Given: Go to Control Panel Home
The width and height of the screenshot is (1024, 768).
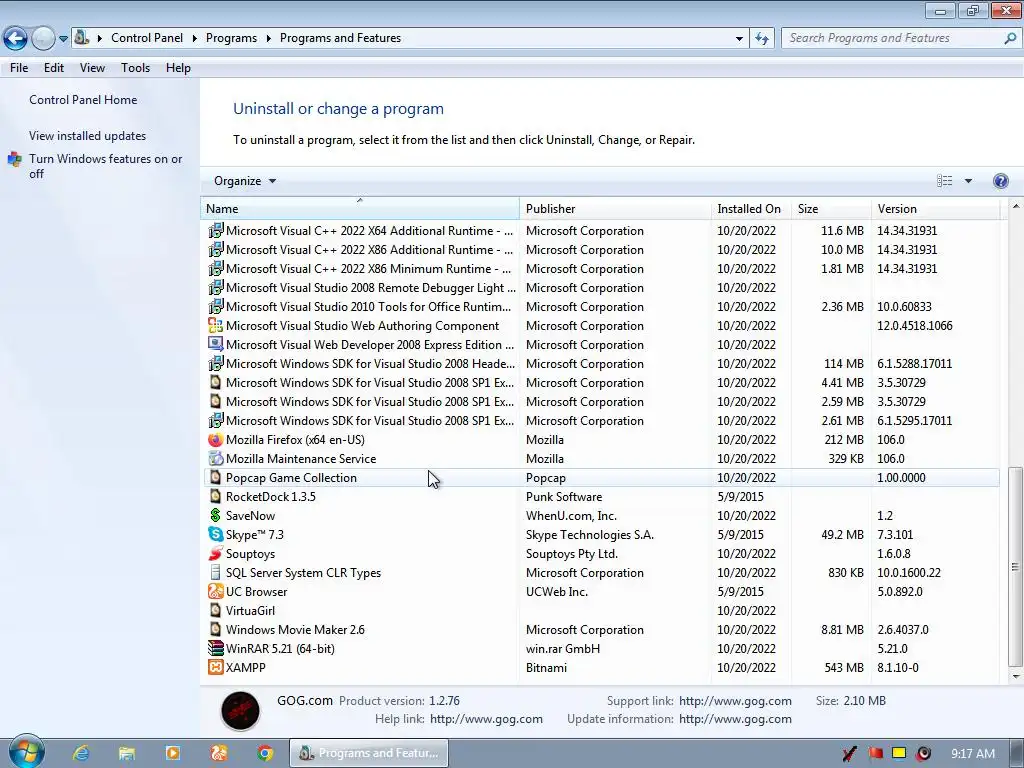Looking at the screenshot, I should tap(83, 100).
